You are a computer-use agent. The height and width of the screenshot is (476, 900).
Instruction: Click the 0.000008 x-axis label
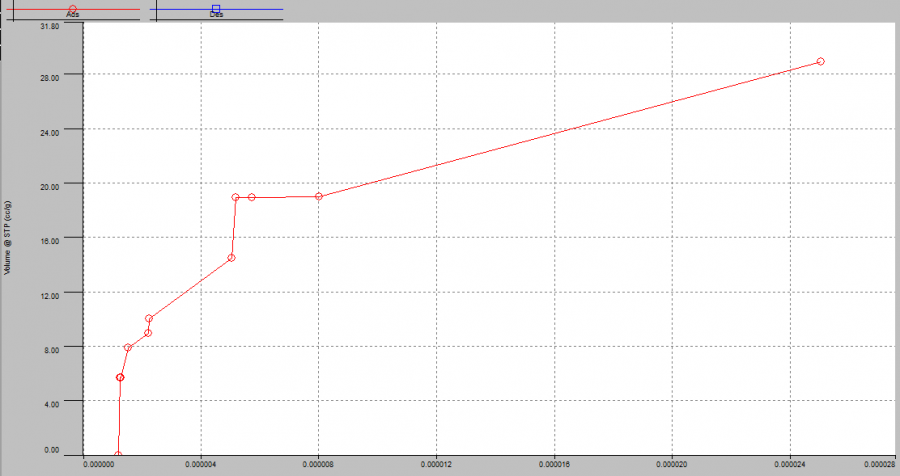(x=319, y=465)
